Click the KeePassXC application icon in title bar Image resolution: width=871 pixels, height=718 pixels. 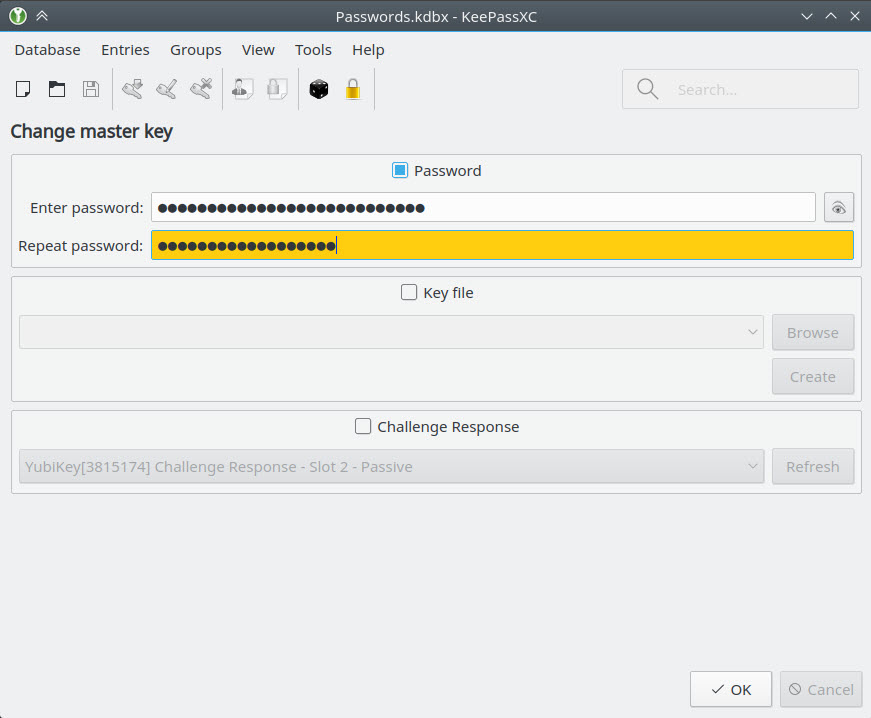[x=18, y=16]
